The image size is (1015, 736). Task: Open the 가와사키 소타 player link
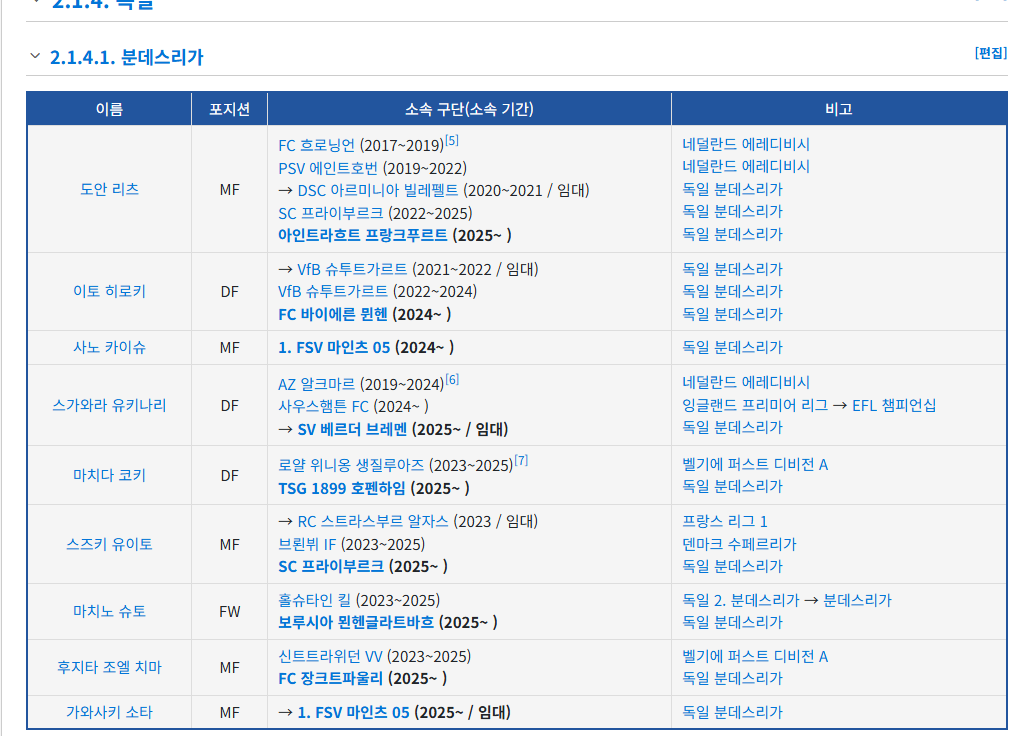point(109,713)
